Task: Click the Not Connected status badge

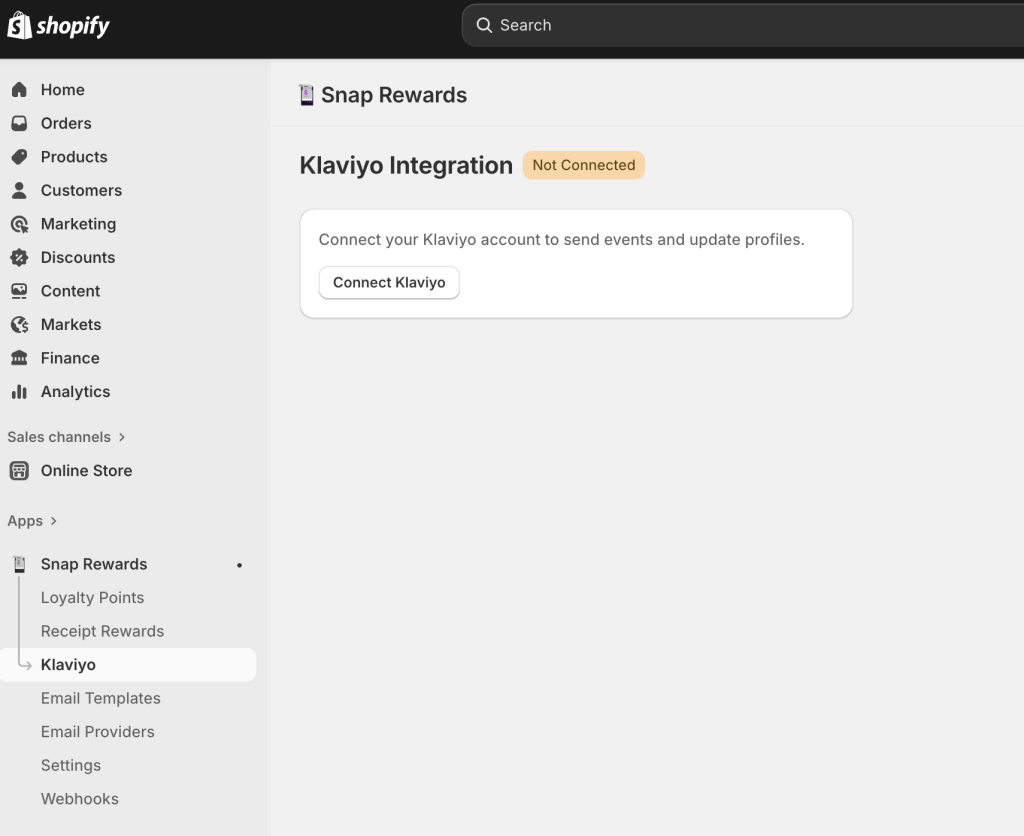Action: click(583, 165)
